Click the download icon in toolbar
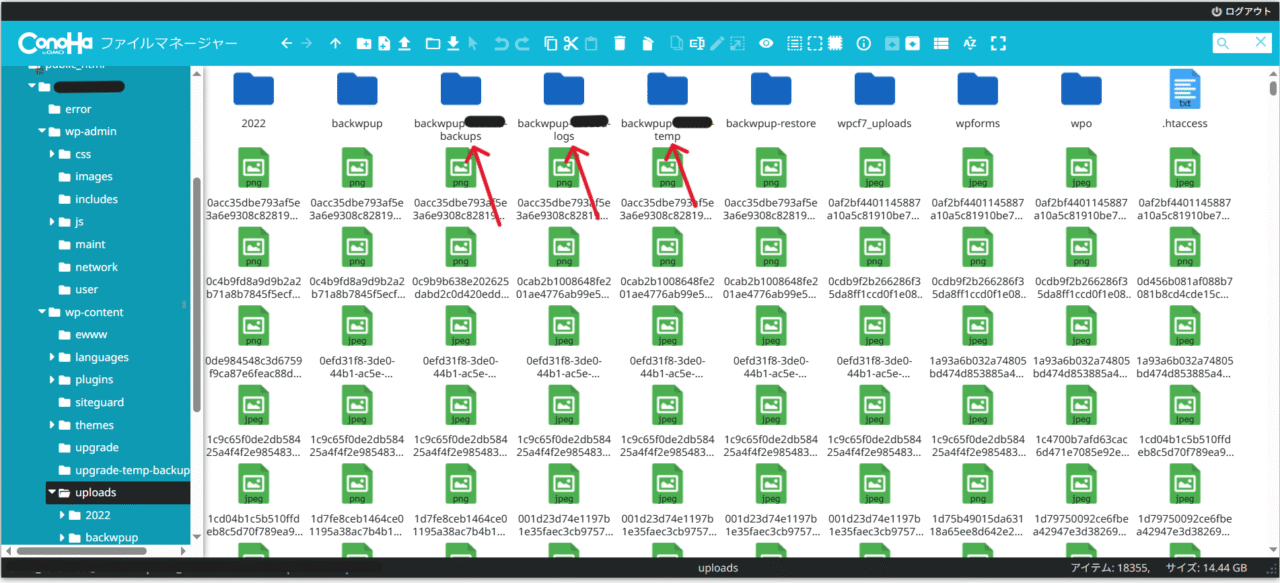This screenshot has width=1280, height=583. click(x=453, y=43)
